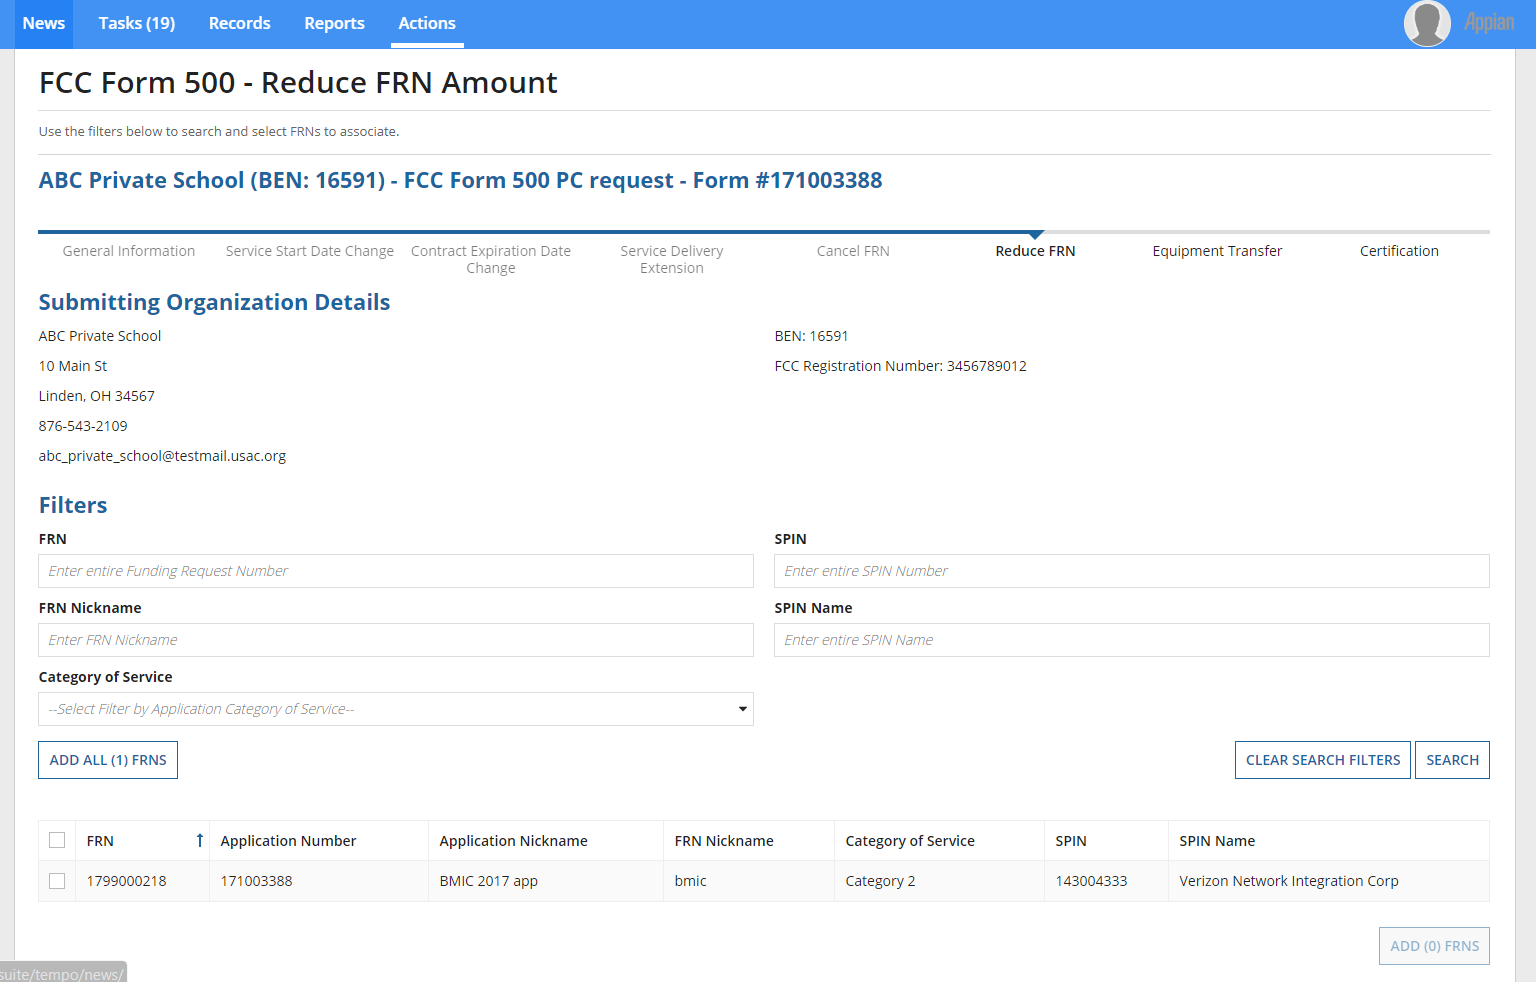1536x982 pixels.
Task: Jump to the Certification step
Action: coord(1398,251)
